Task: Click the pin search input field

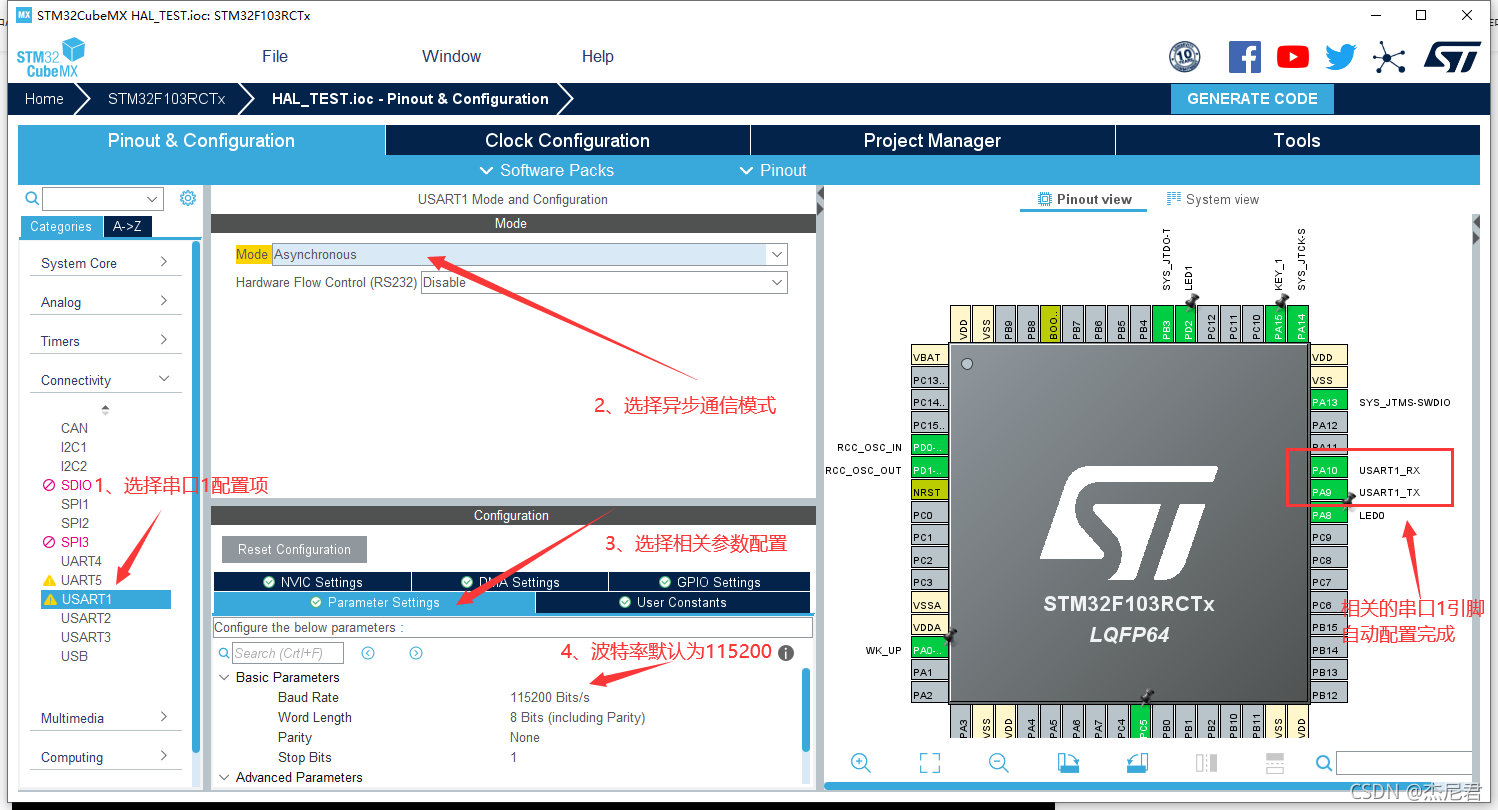Action: tap(1404, 763)
